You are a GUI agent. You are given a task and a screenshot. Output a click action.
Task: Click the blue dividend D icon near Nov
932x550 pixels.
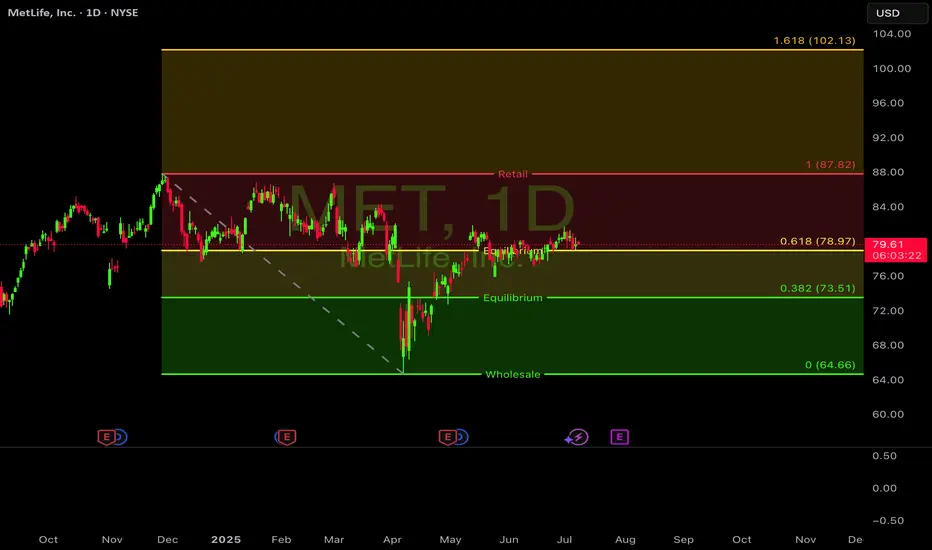121,438
